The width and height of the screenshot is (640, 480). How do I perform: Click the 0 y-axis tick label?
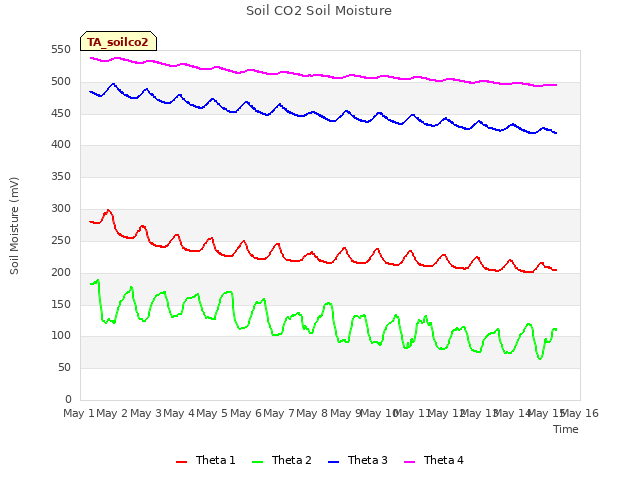68,399
